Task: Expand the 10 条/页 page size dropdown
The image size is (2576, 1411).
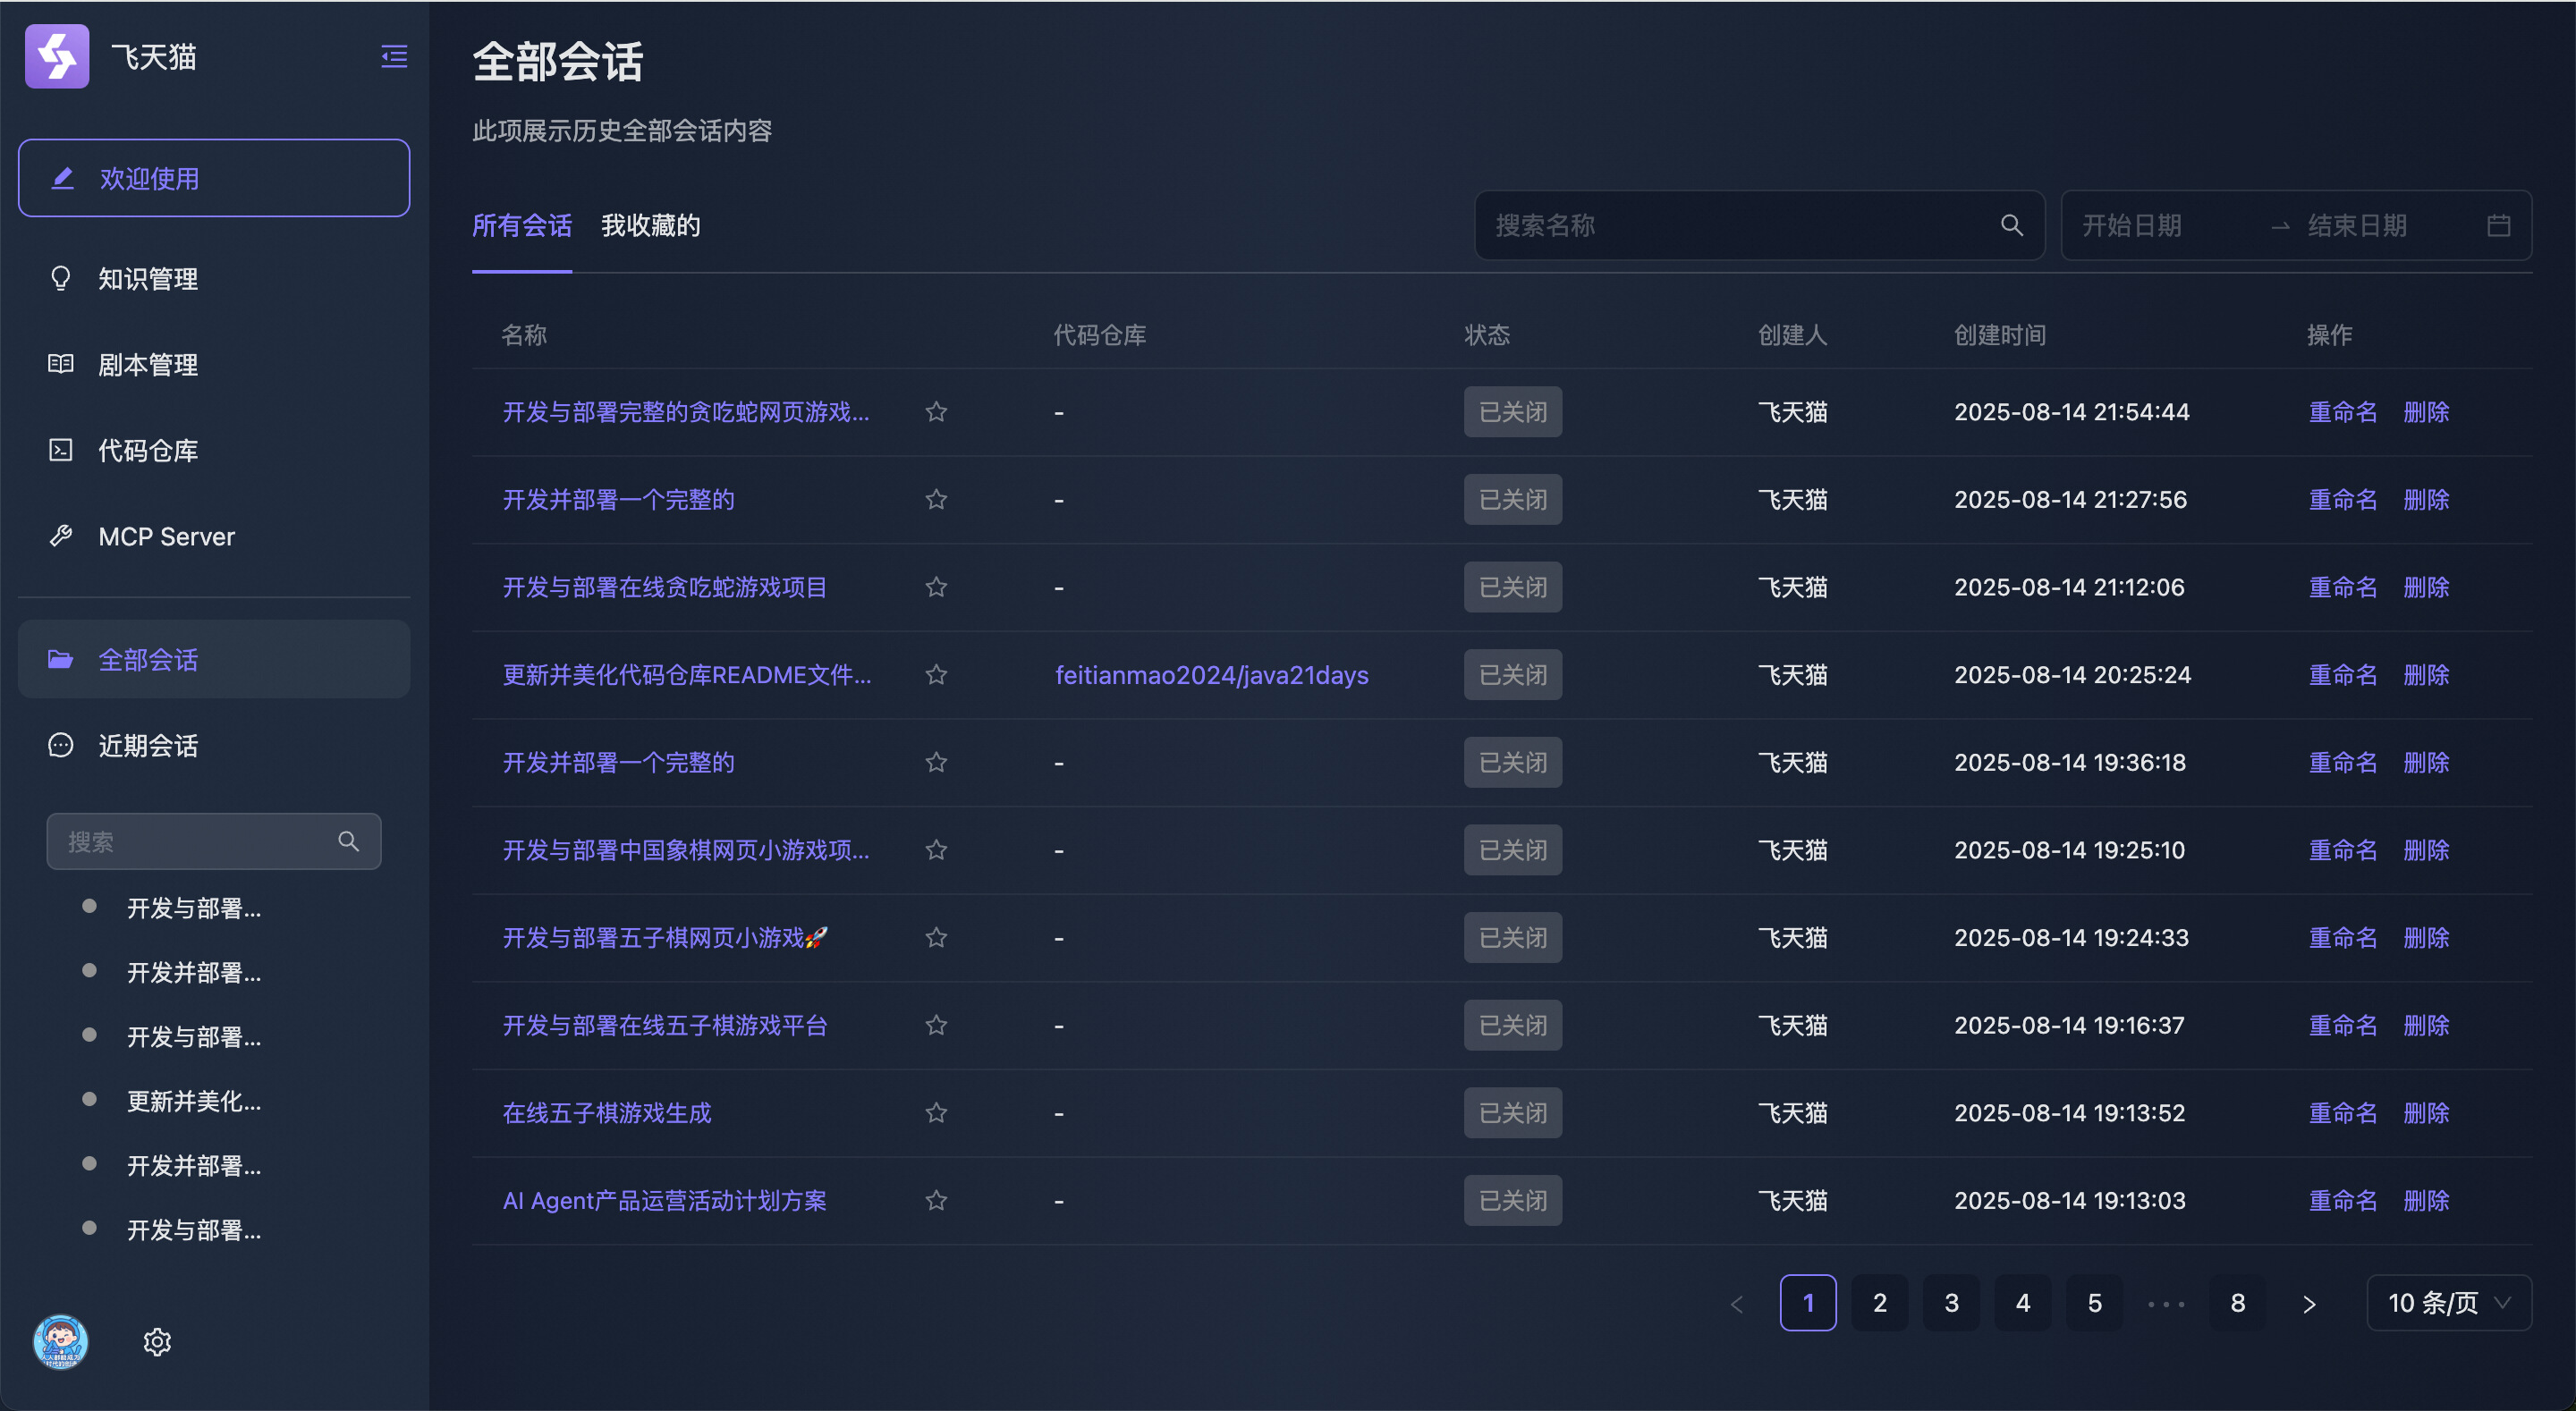Action: (x=2448, y=1303)
